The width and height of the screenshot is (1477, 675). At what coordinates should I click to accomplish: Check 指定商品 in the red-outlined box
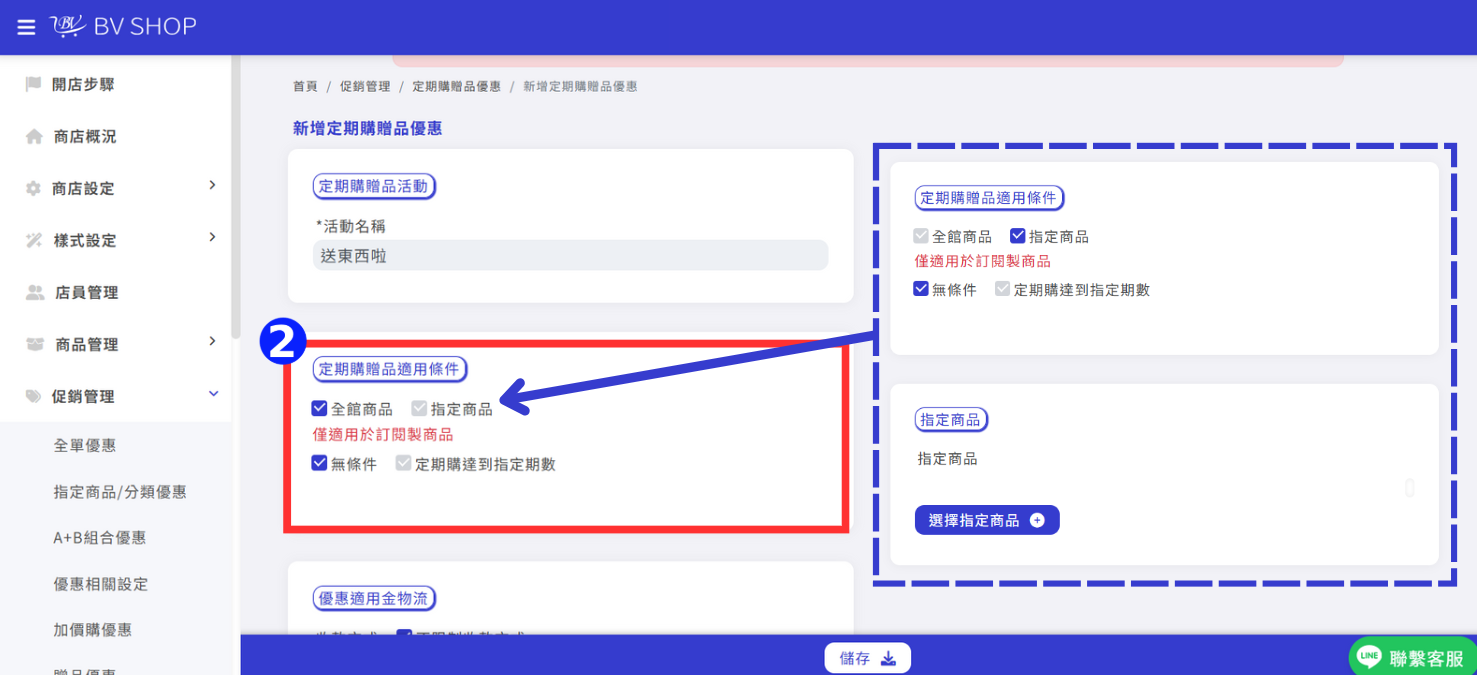coord(419,409)
